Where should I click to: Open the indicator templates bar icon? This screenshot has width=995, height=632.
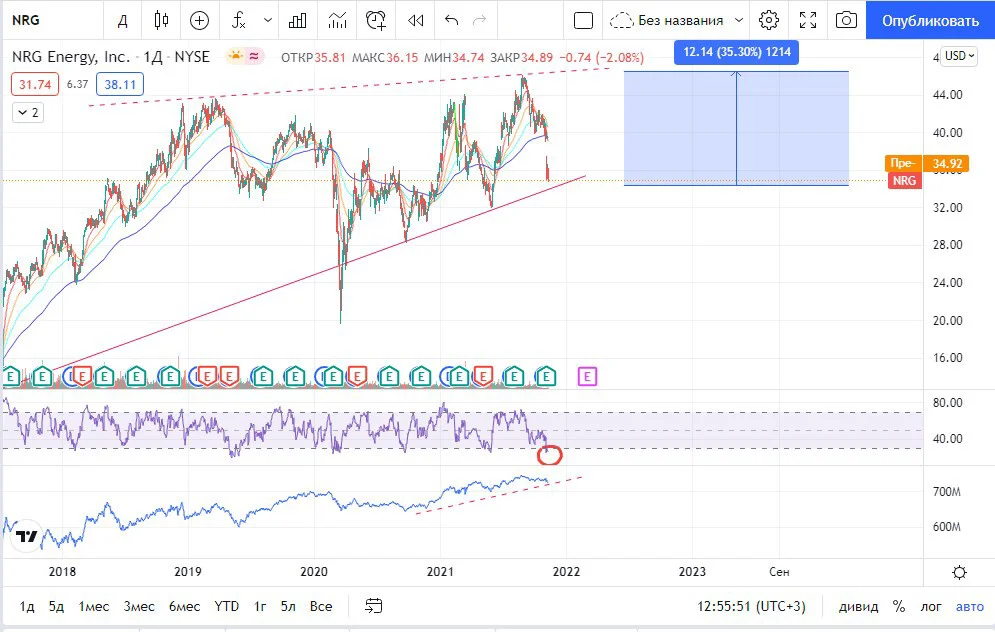click(297, 20)
